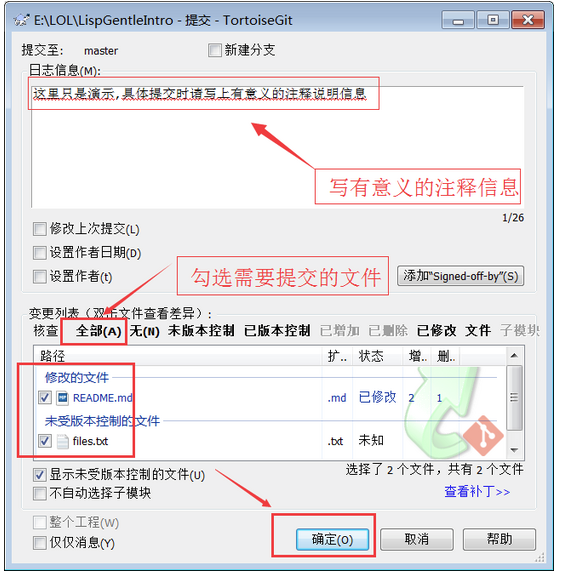Screen dimensions: 561x577
Task: Click the file list vertical scrollbar thumb
Action: (514, 397)
